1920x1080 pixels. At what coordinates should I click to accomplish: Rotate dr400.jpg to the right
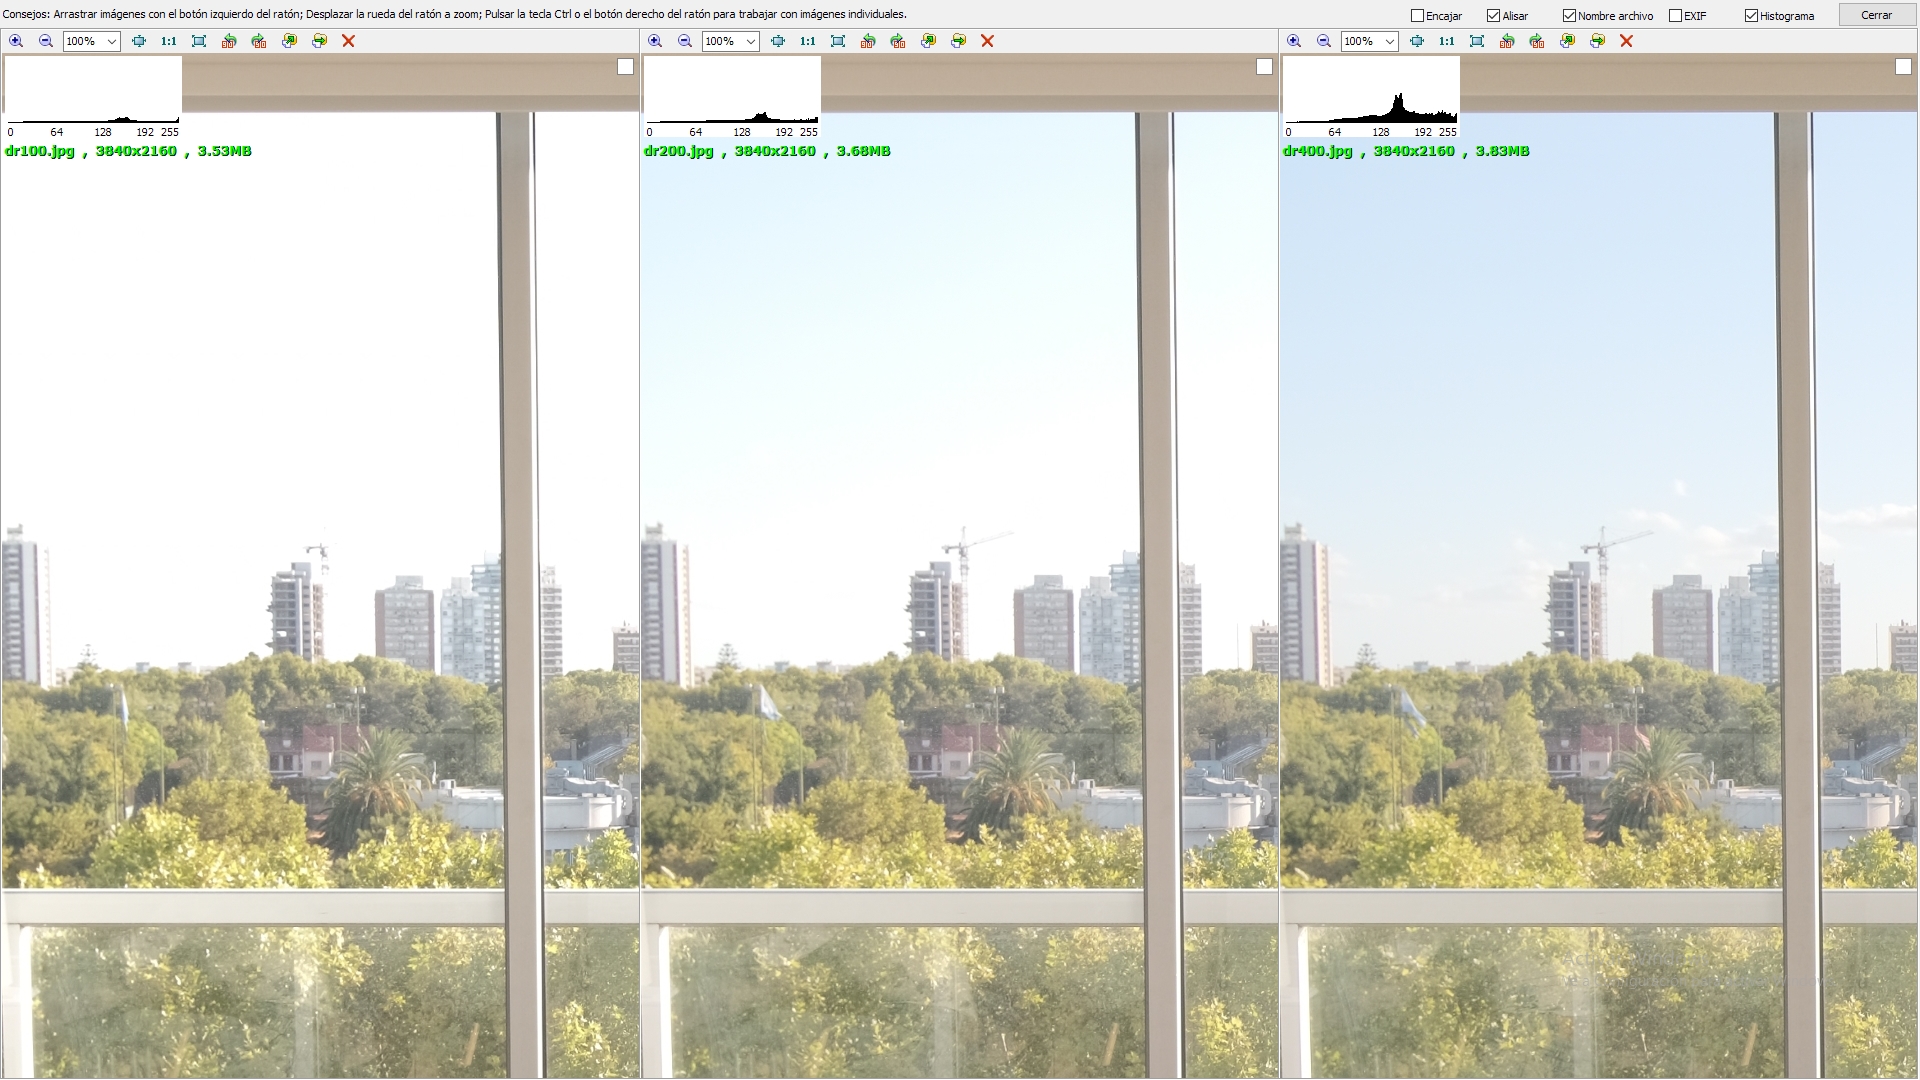[1537, 41]
